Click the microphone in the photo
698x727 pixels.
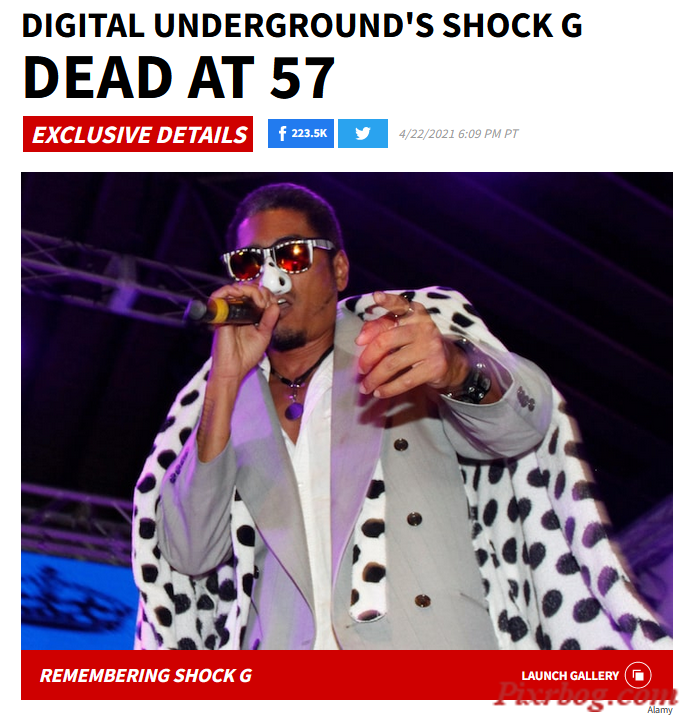pyautogui.click(x=222, y=311)
